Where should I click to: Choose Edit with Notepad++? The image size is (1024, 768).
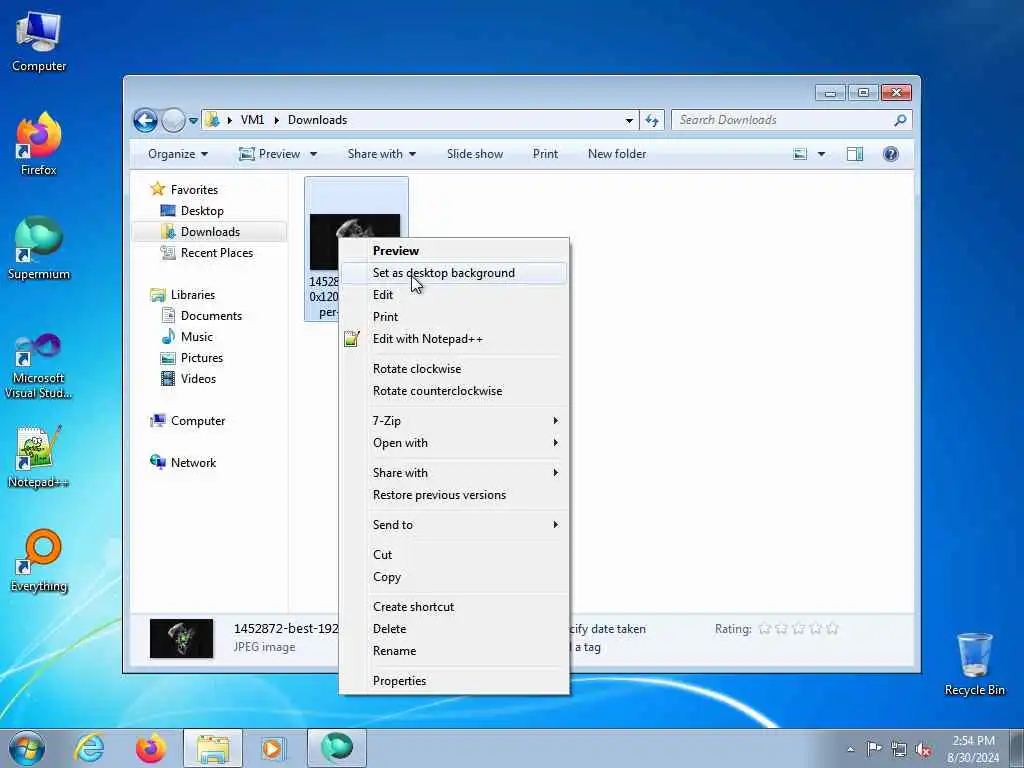455,339
